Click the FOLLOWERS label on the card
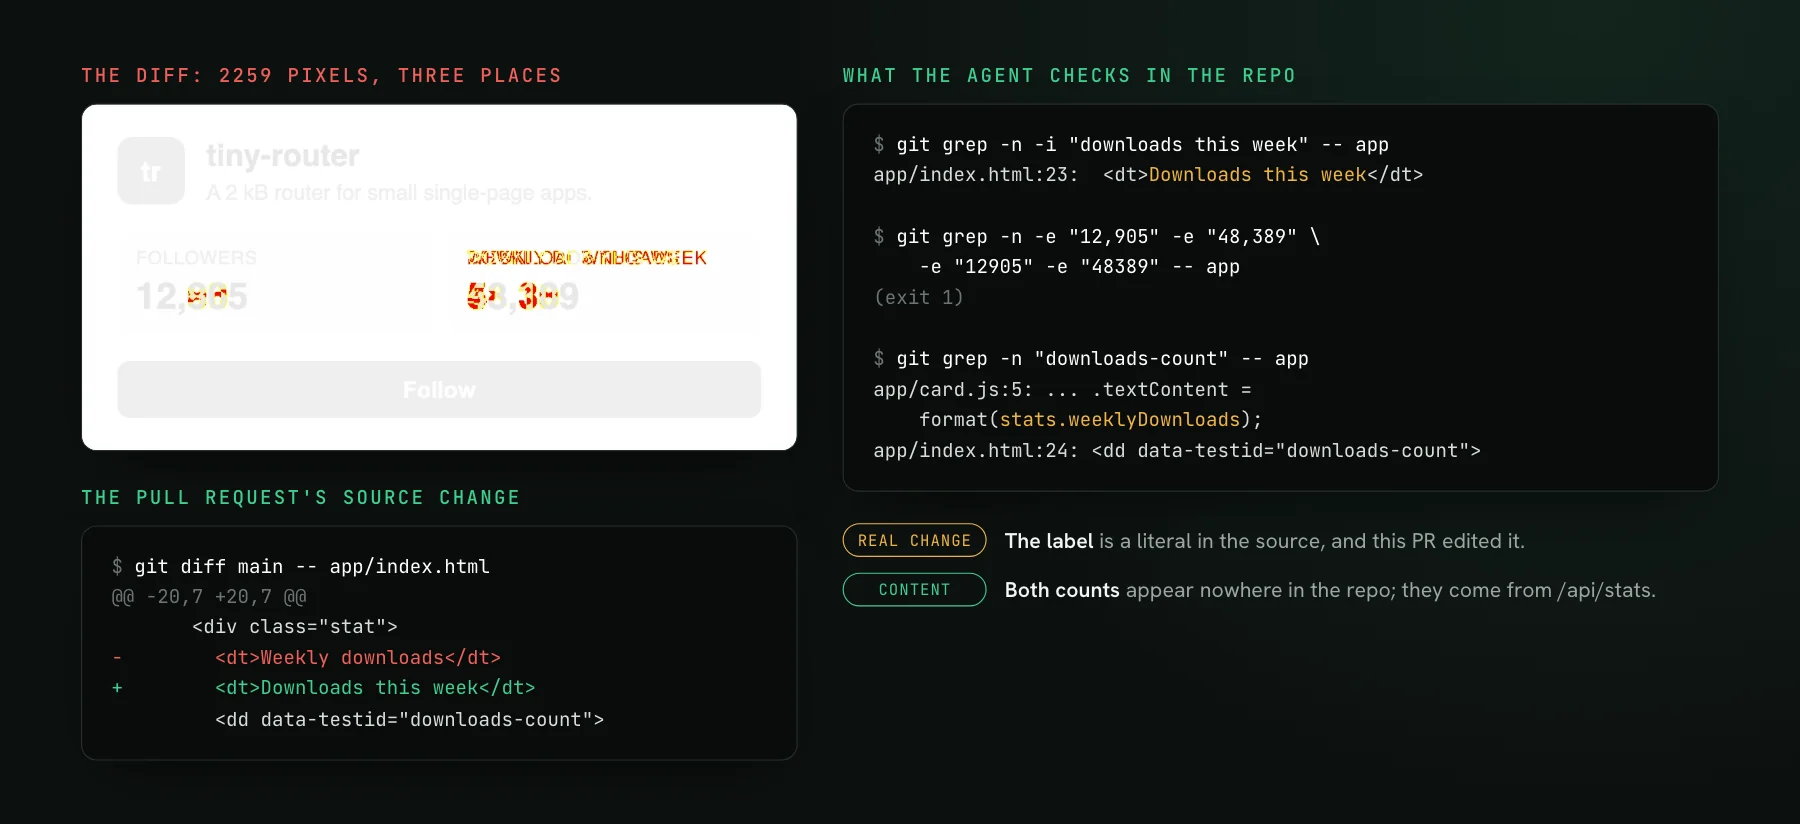Viewport: 1800px width, 824px height. click(196, 258)
